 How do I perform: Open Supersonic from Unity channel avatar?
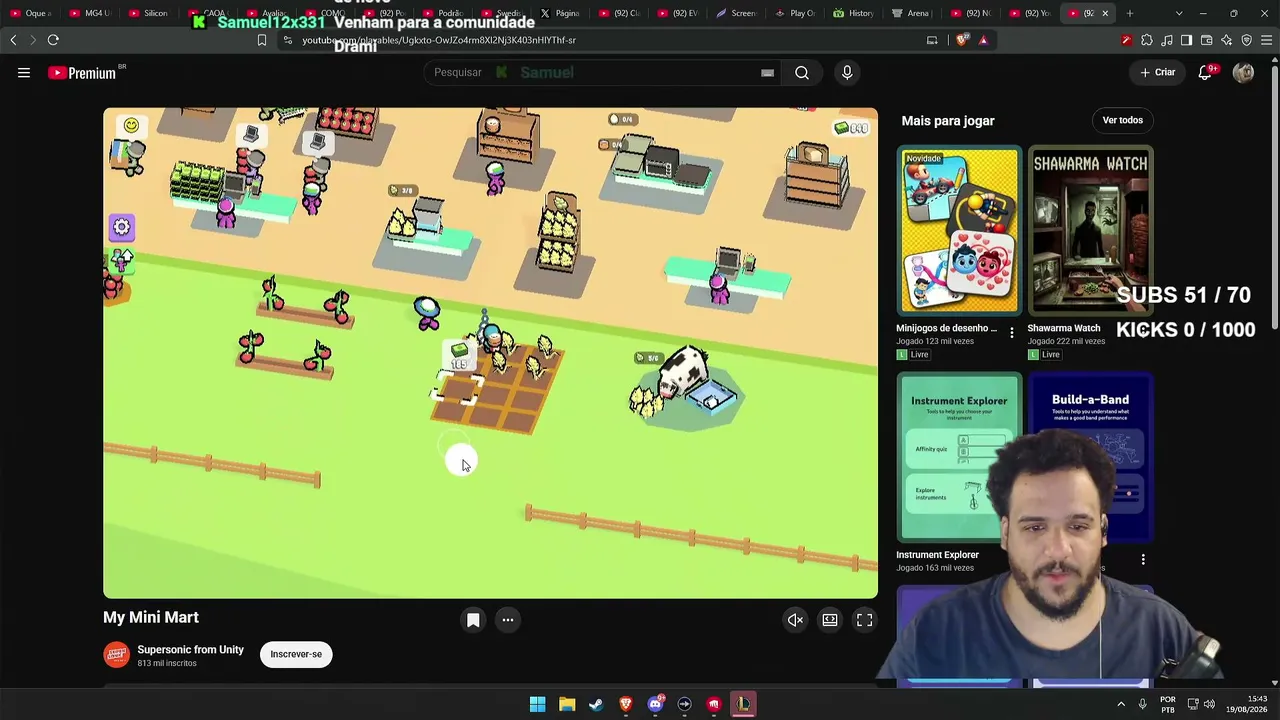pos(117,655)
